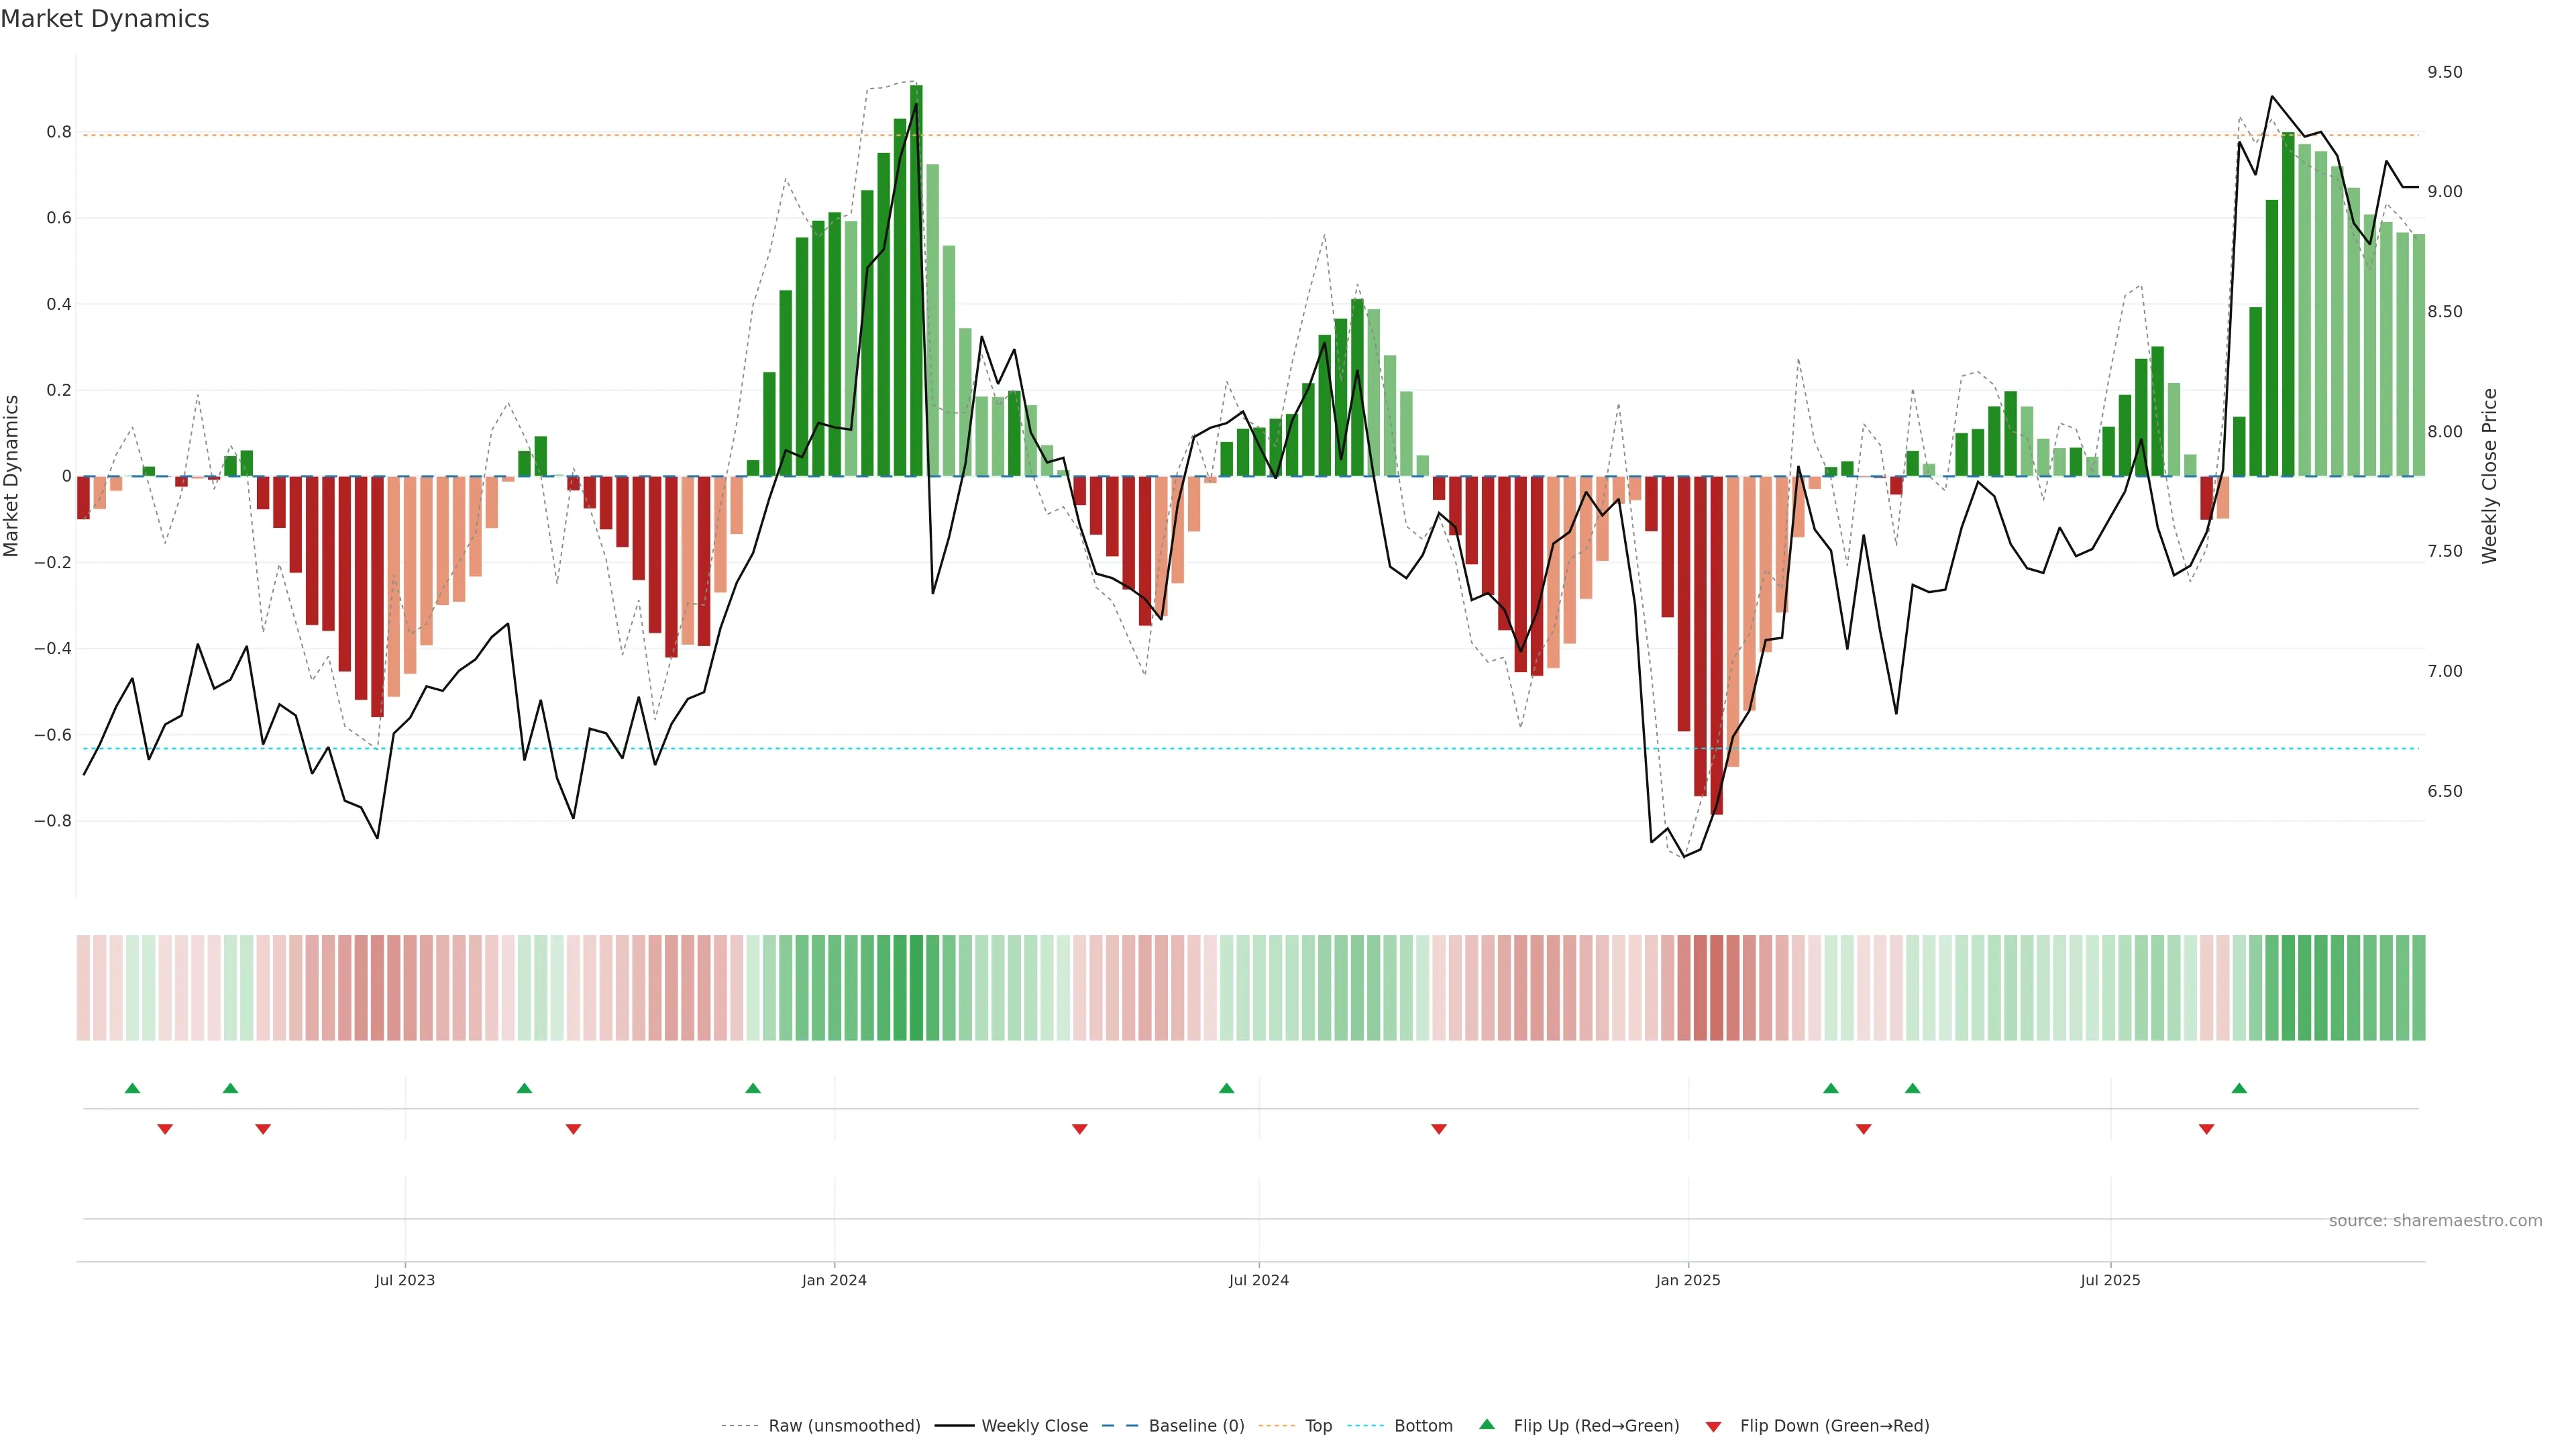
Task: Select the last green flip-up triangle marker
Action: pyautogui.click(x=2239, y=1088)
